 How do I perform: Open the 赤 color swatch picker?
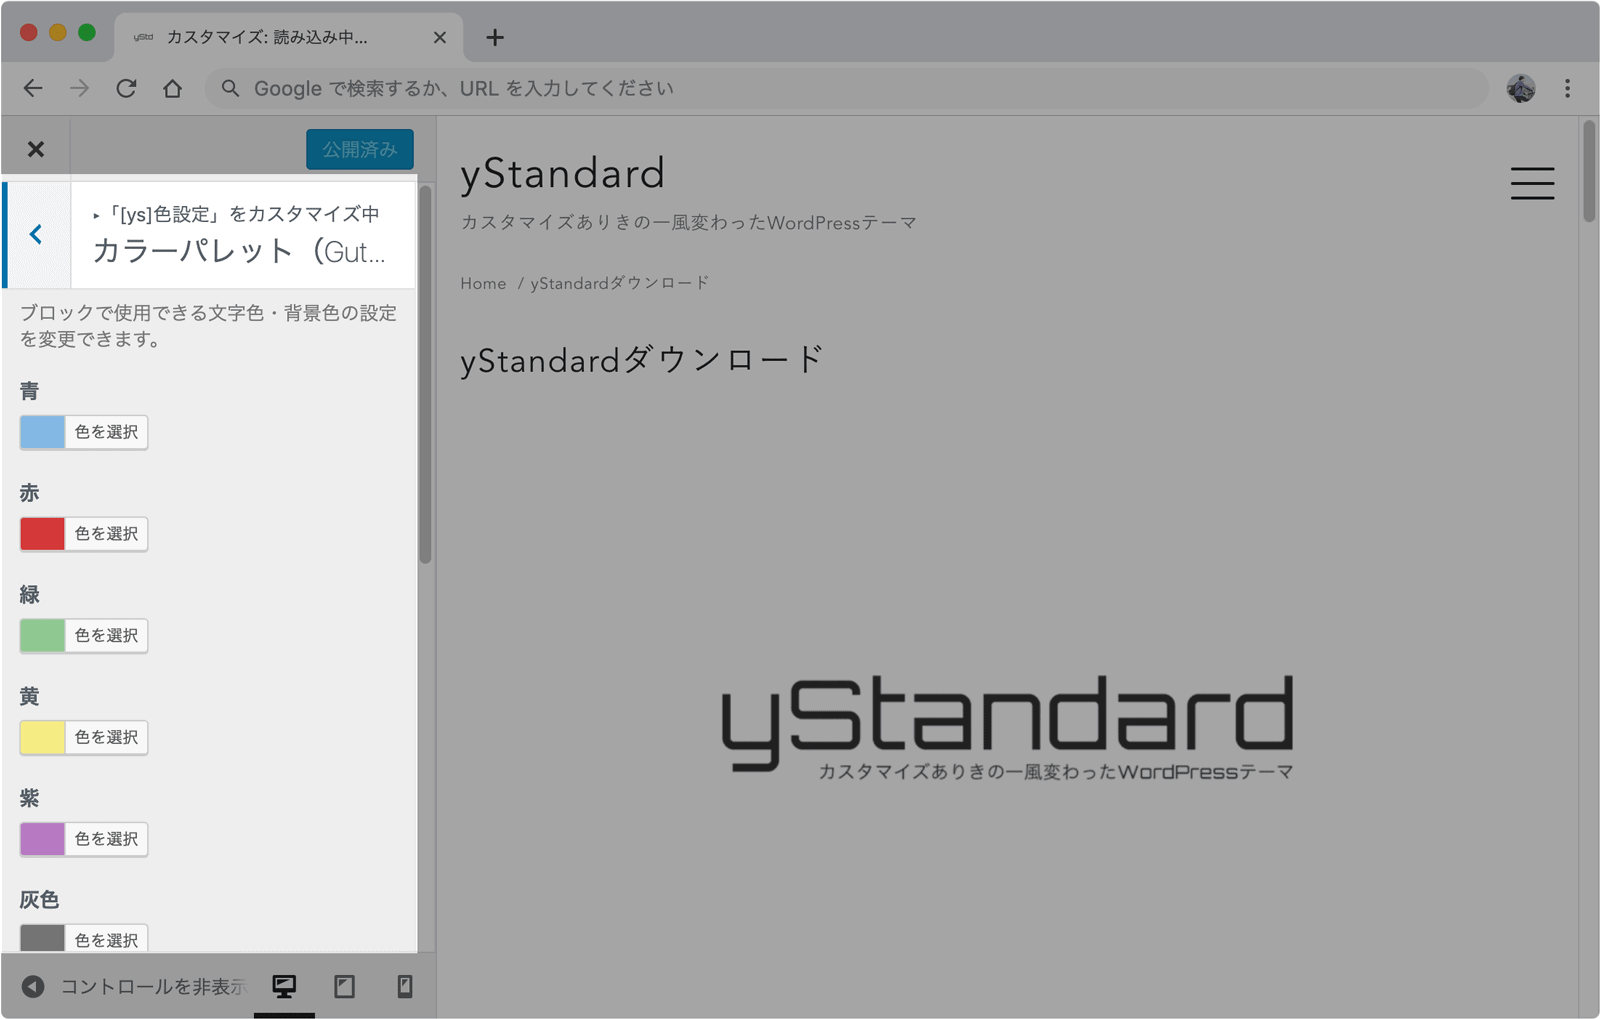(x=42, y=534)
